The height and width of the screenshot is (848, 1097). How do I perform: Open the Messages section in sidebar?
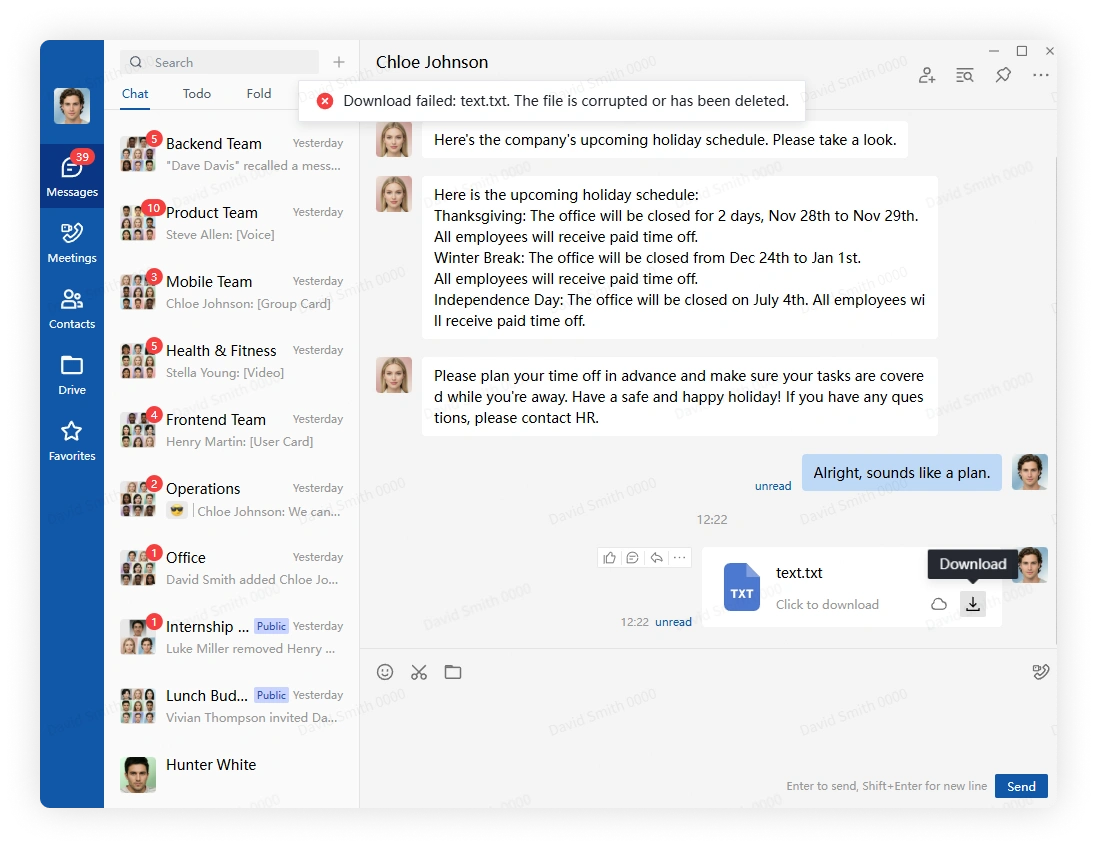(x=72, y=176)
